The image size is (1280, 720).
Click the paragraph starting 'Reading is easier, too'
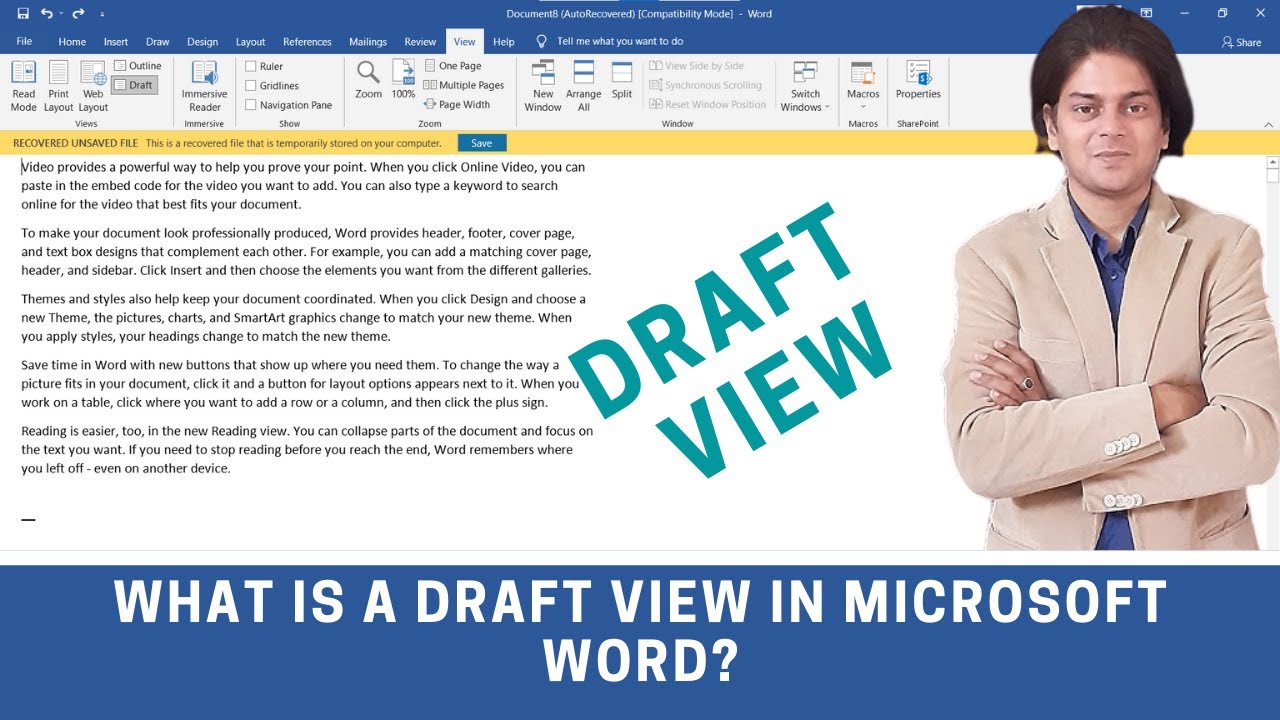point(307,449)
